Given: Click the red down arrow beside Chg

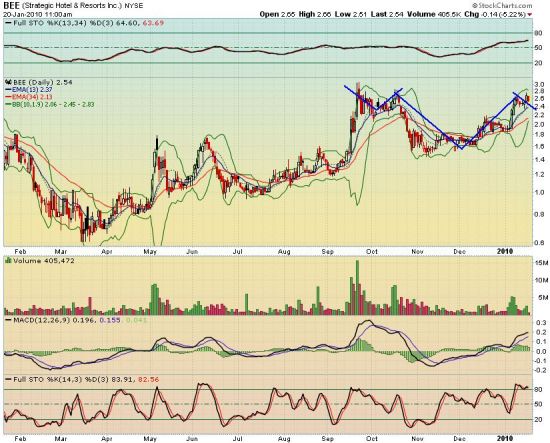Looking at the screenshot, I should pos(530,14).
